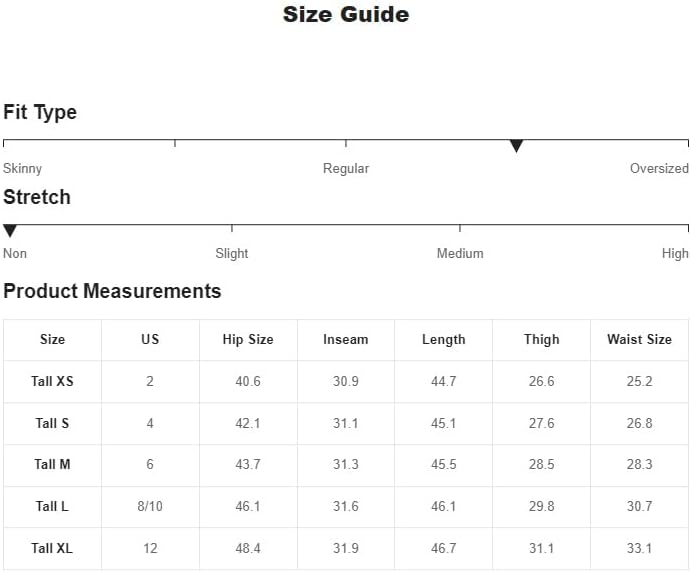
Task: Click the 8/10 US size cell
Action: coord(150,507)
